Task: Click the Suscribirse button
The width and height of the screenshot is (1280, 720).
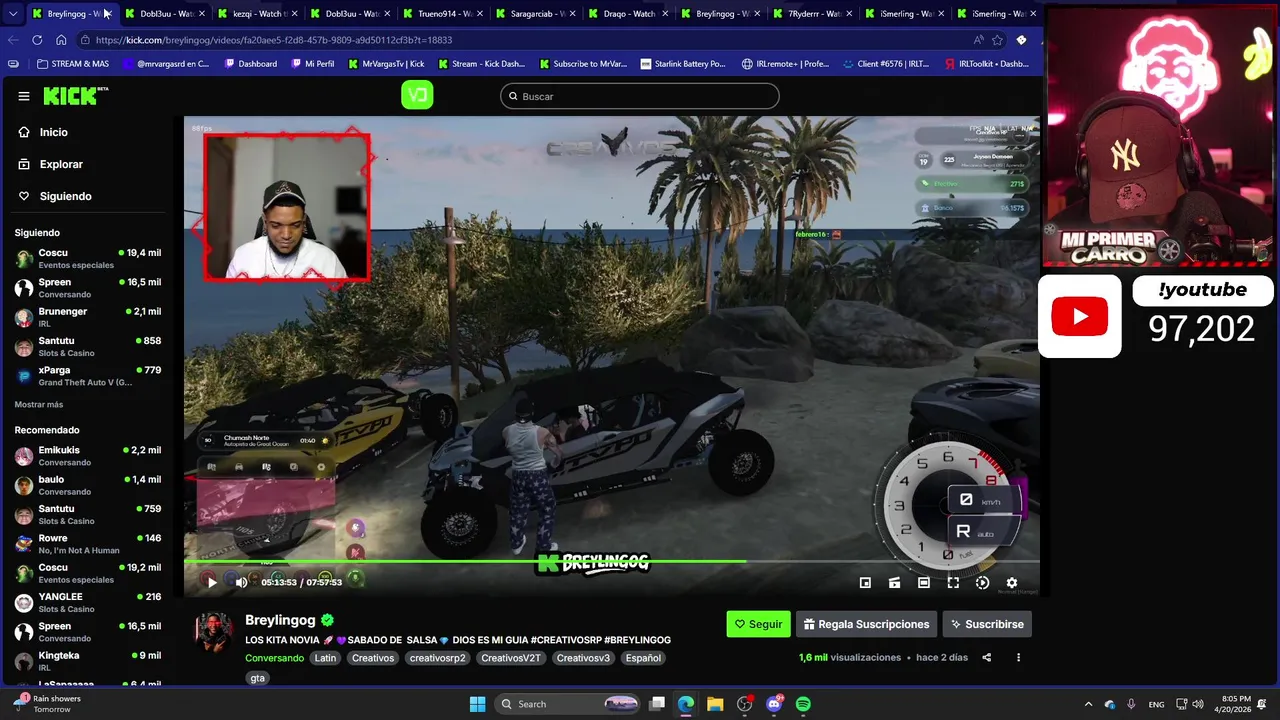Action: pyautogui.click(x=987, y=624)
